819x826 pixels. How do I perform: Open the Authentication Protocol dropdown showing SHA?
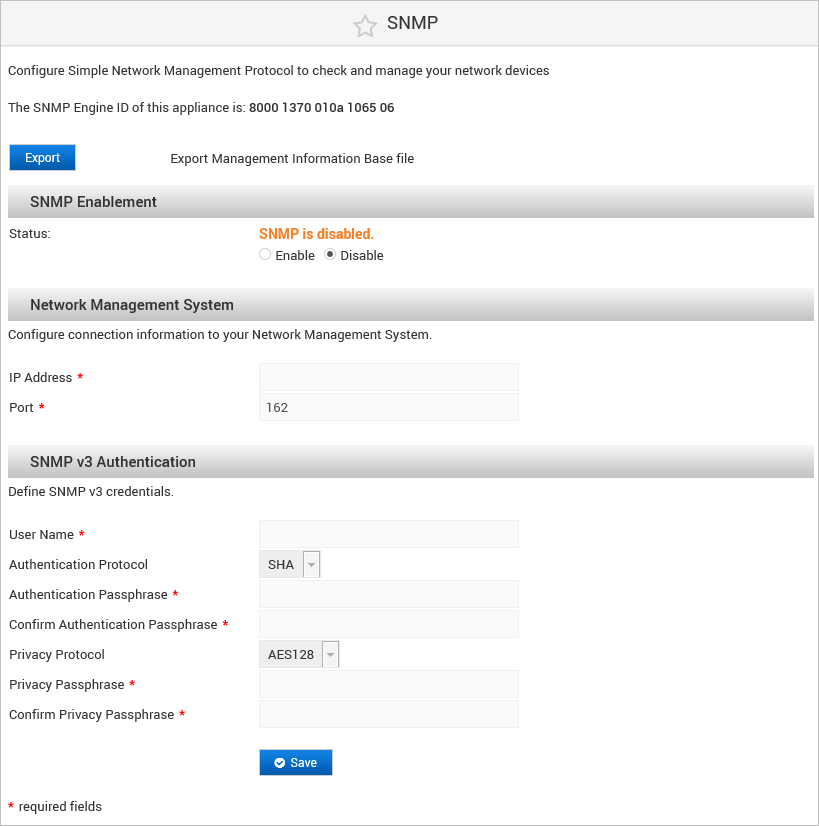[310, 564]
